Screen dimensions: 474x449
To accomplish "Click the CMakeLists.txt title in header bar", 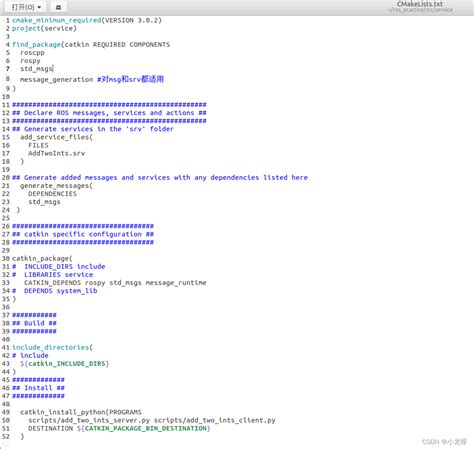I will pyautogui.click(x=420, y=4).
